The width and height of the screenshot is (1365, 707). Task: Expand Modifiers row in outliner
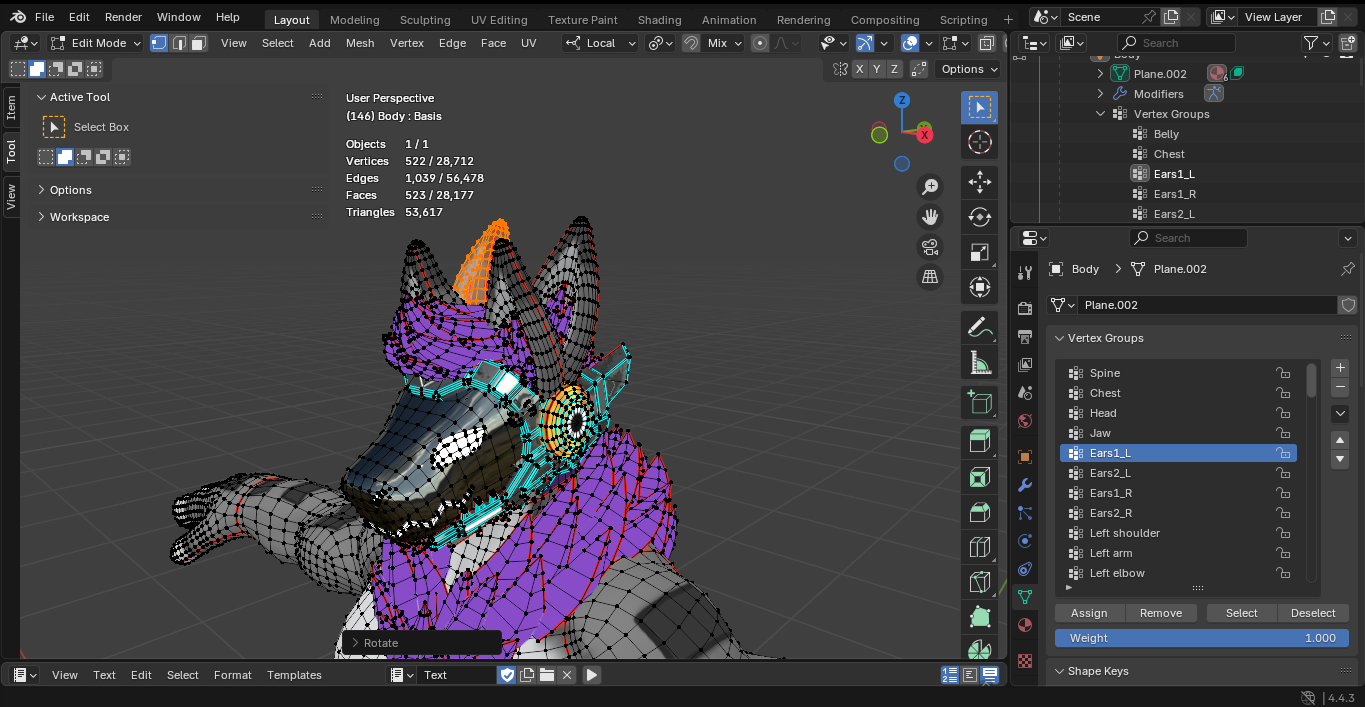[1100, 94]
